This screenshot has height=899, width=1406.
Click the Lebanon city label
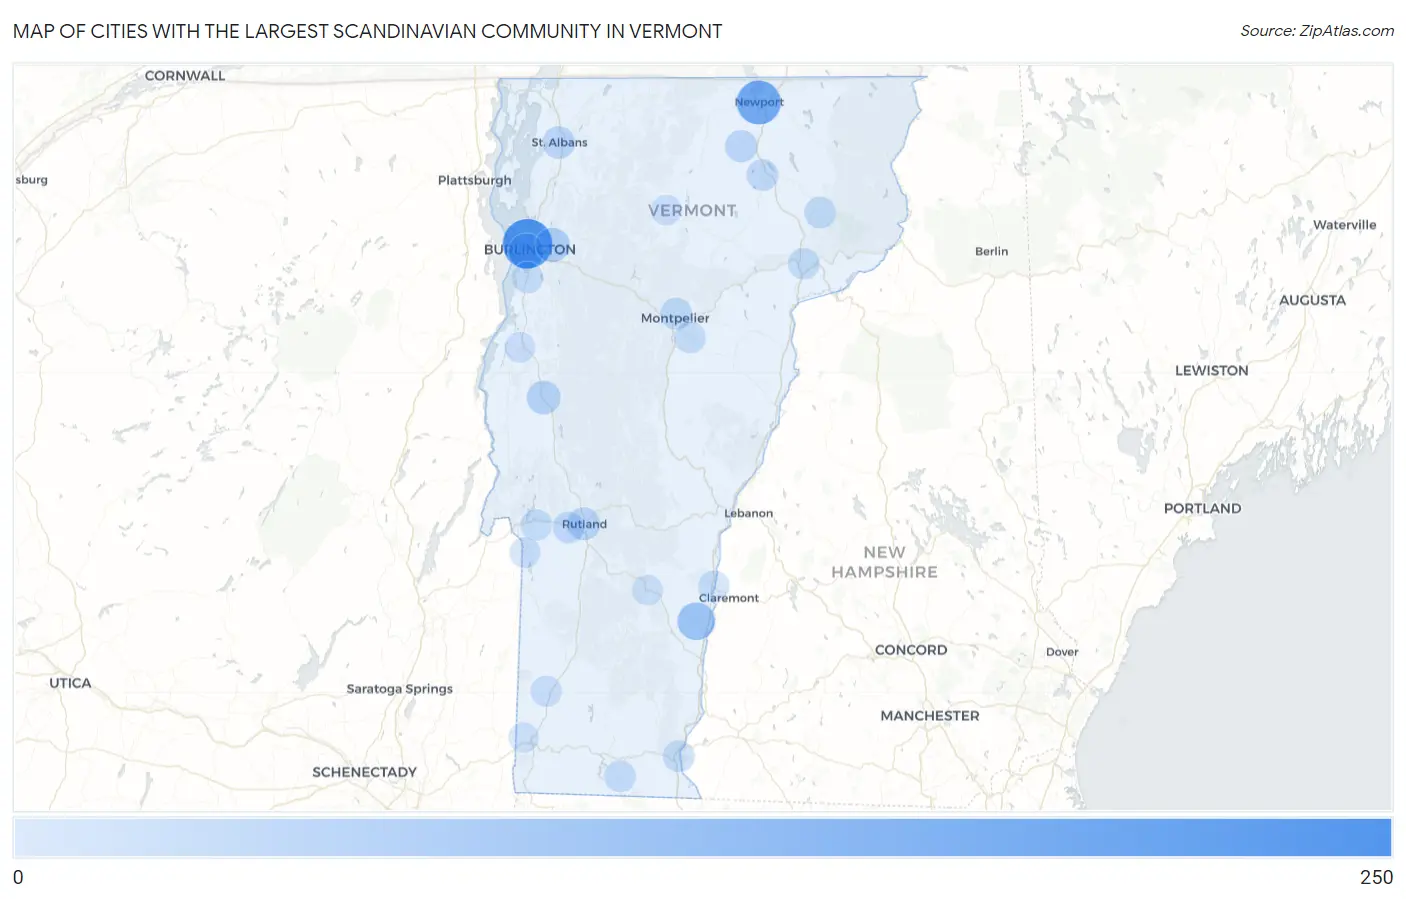pos(748,513)
